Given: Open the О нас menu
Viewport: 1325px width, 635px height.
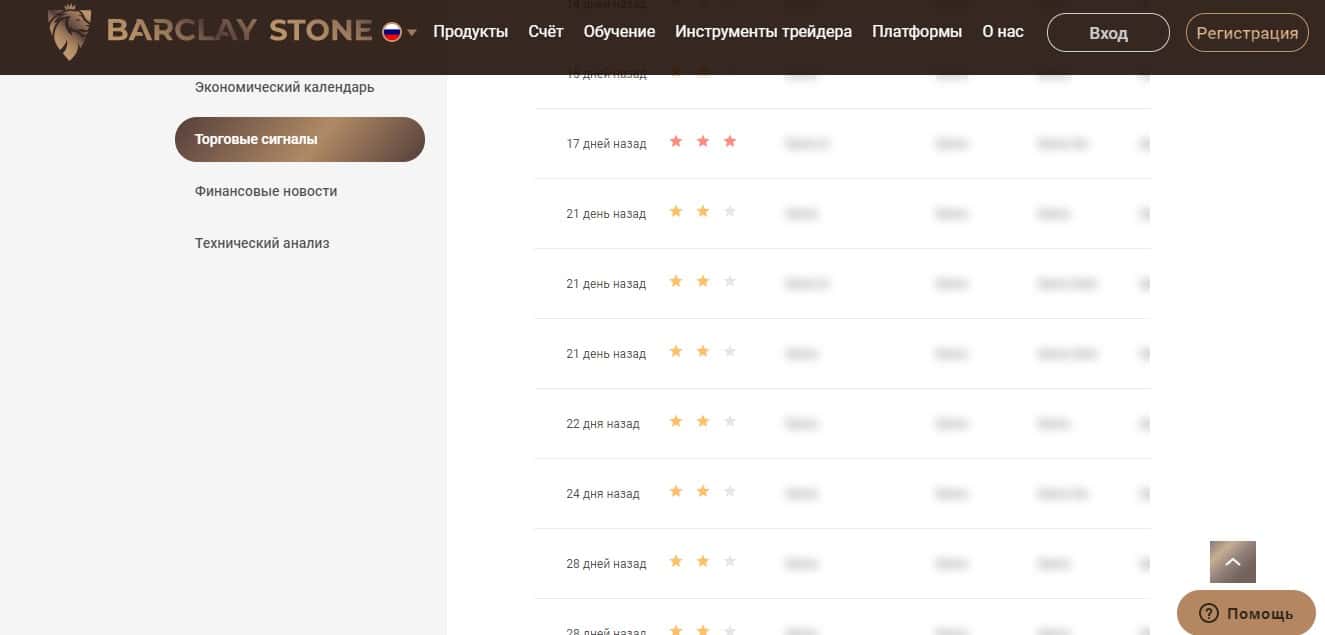Looking at the screenshot, I should coord(1003,32).
